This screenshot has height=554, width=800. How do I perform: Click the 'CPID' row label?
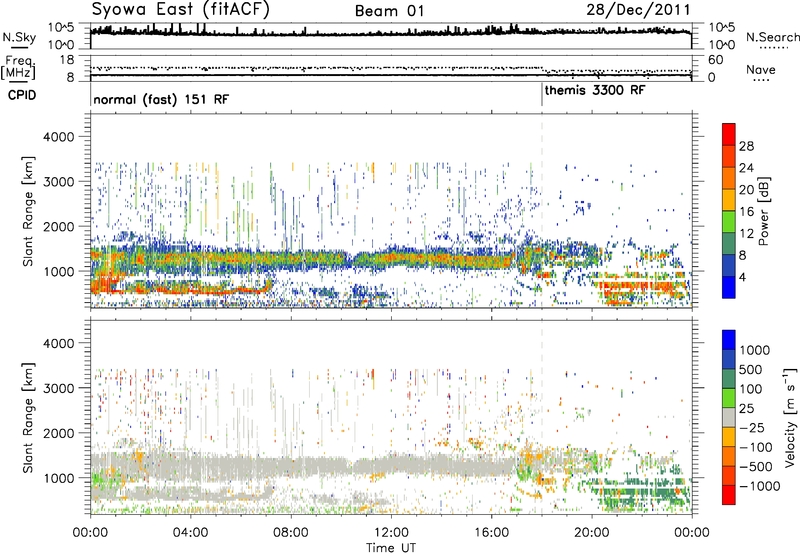(x=22, y=95)
